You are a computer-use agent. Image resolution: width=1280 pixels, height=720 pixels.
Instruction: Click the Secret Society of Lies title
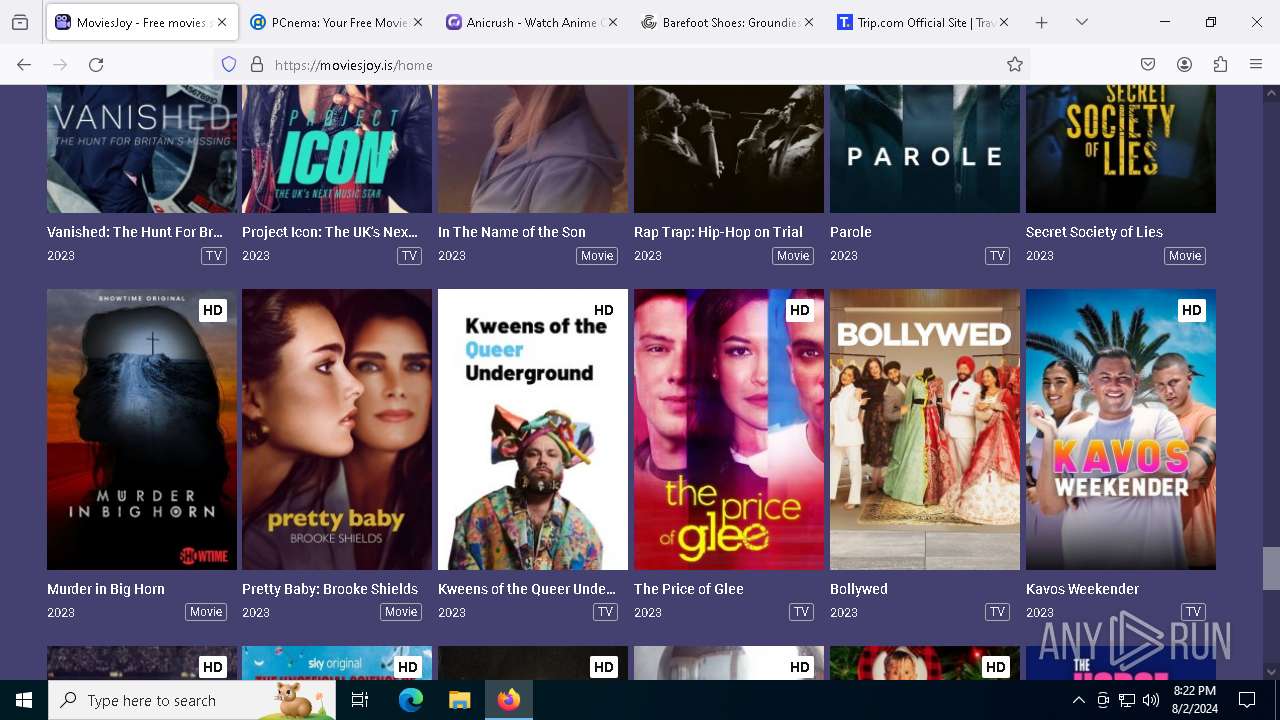coord(1094,232)
